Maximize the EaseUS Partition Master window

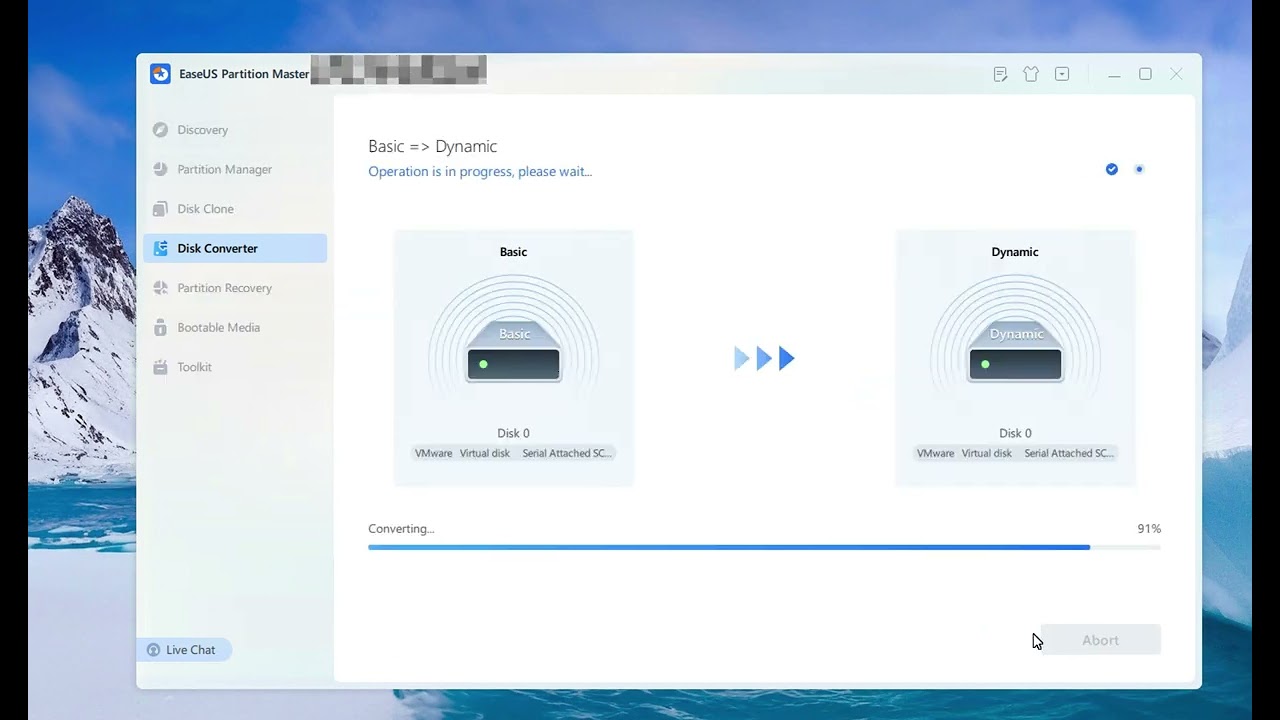[x=1145, y=74]
